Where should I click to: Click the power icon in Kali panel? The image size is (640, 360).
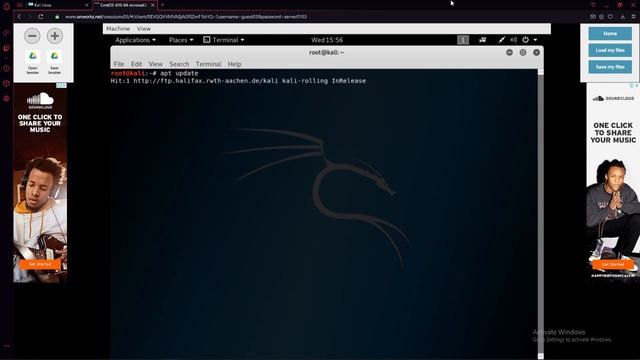[x=525, y=40]
